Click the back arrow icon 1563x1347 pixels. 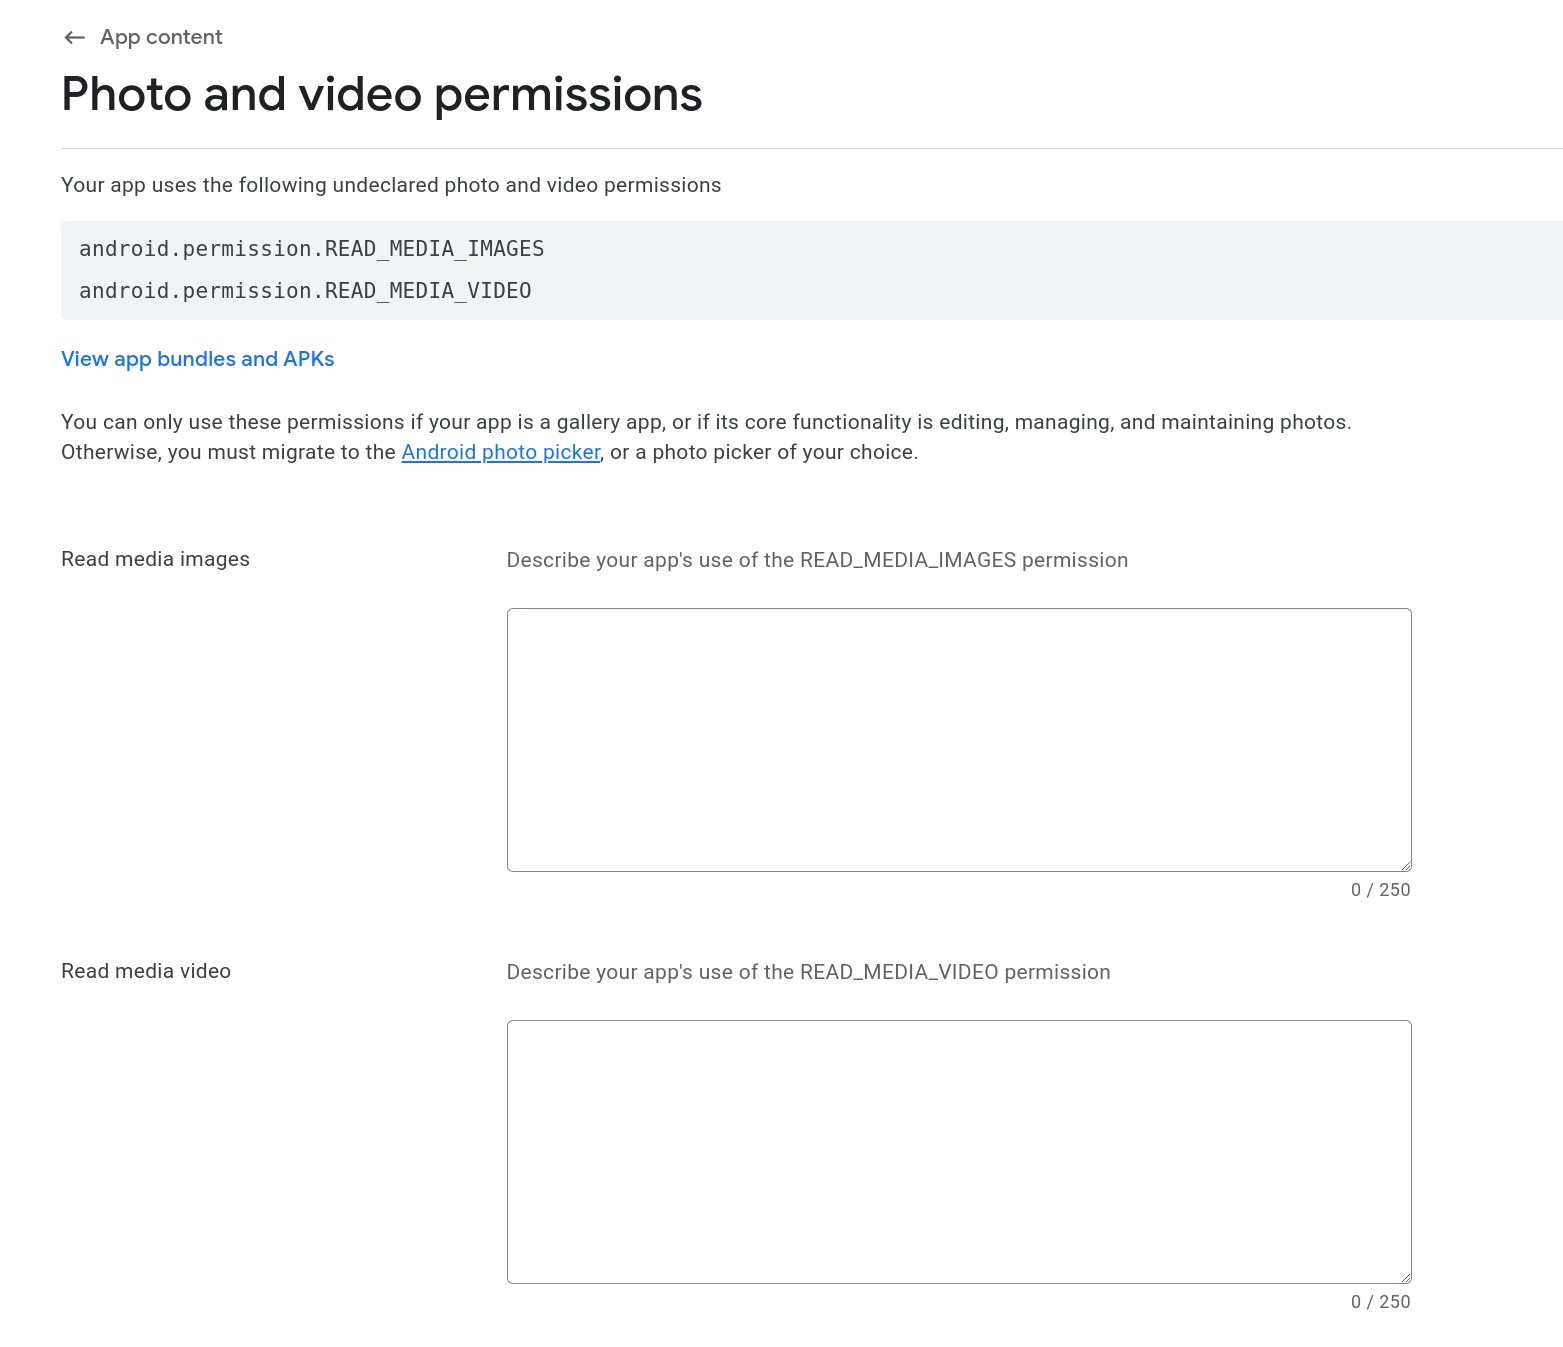point(74,38)
